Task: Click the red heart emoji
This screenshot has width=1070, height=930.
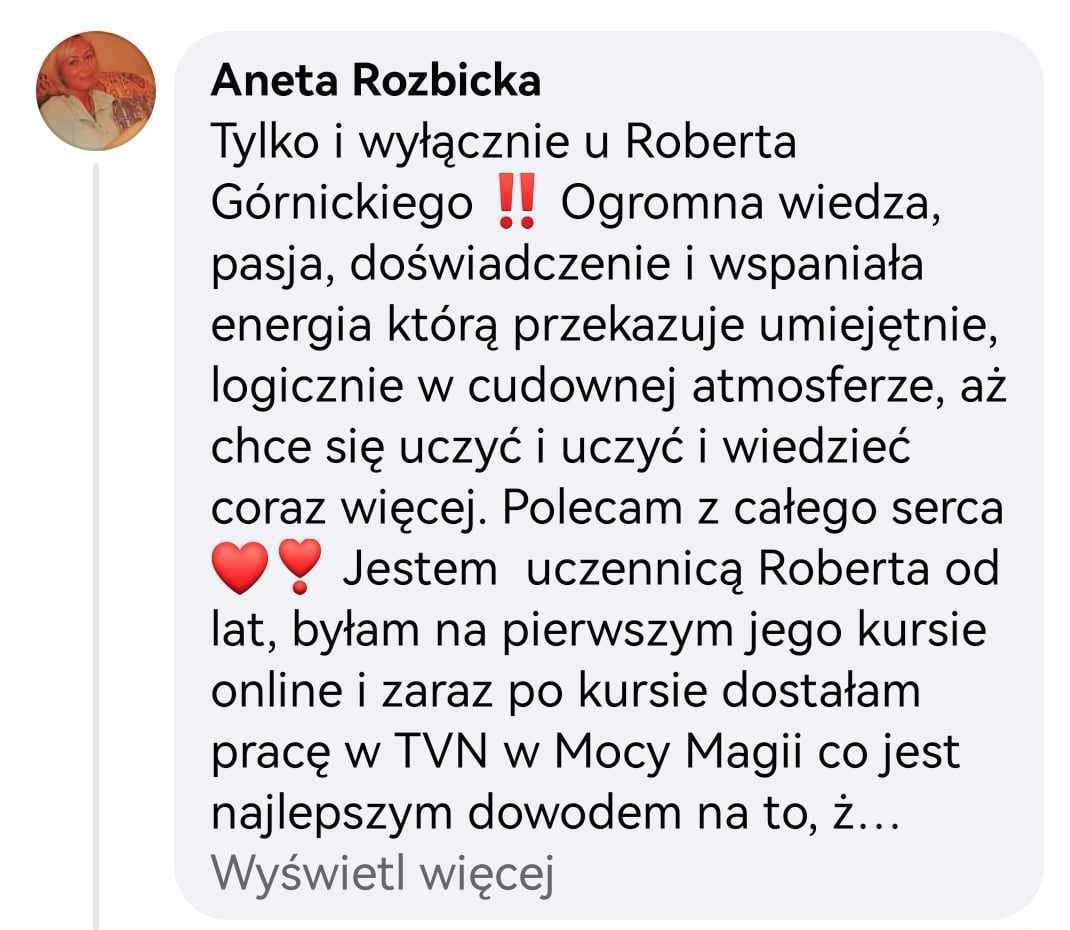Action: 240,567
